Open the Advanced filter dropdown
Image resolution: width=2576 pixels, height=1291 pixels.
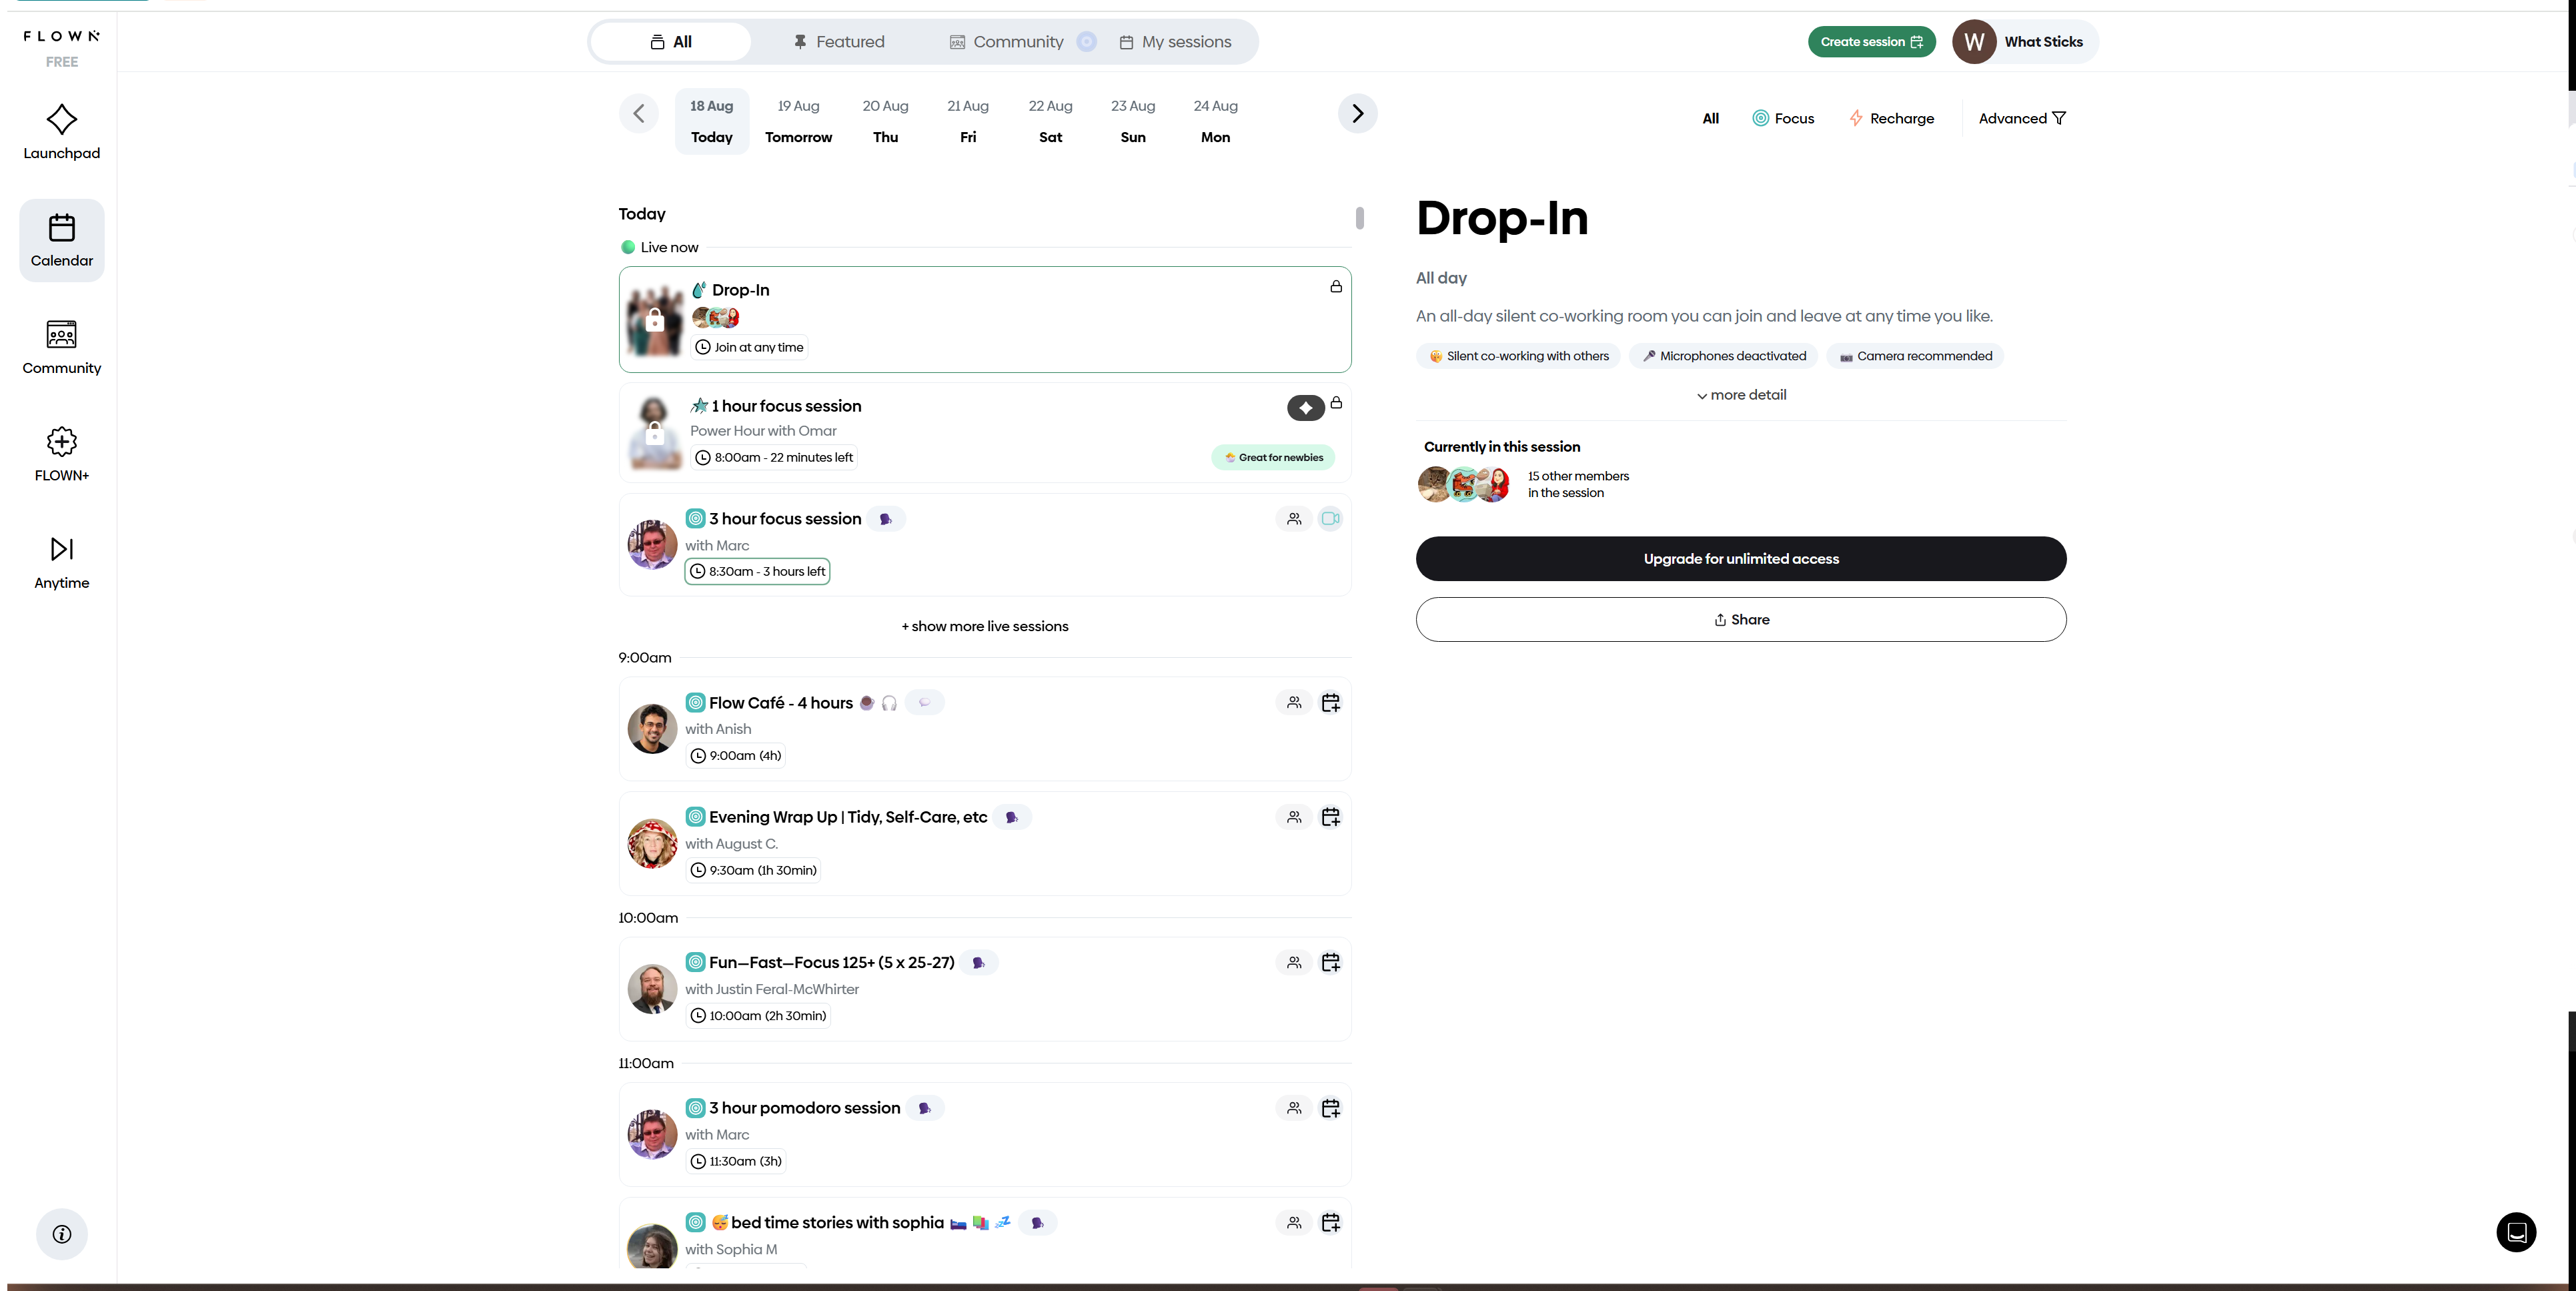[x=2021, y=118]
